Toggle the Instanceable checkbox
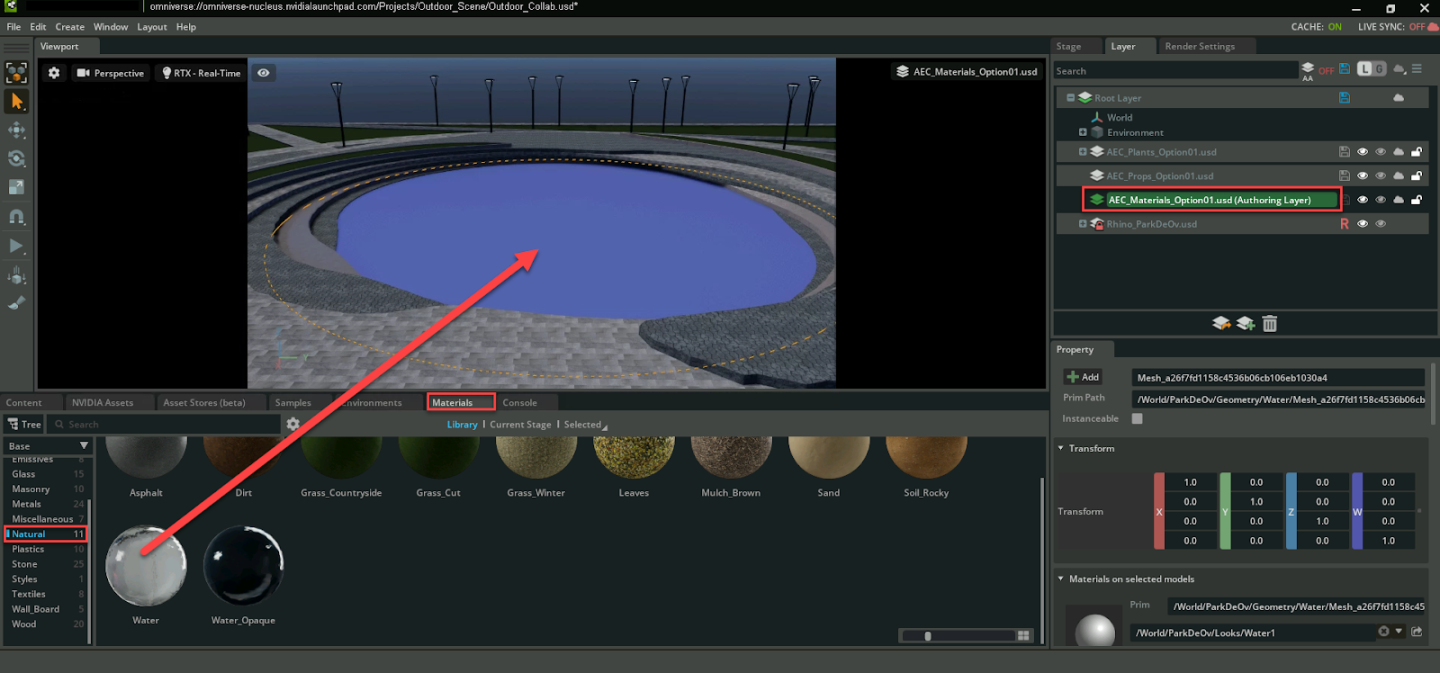This screenshot has height=673, width=1440. [x=1137, y=419]
